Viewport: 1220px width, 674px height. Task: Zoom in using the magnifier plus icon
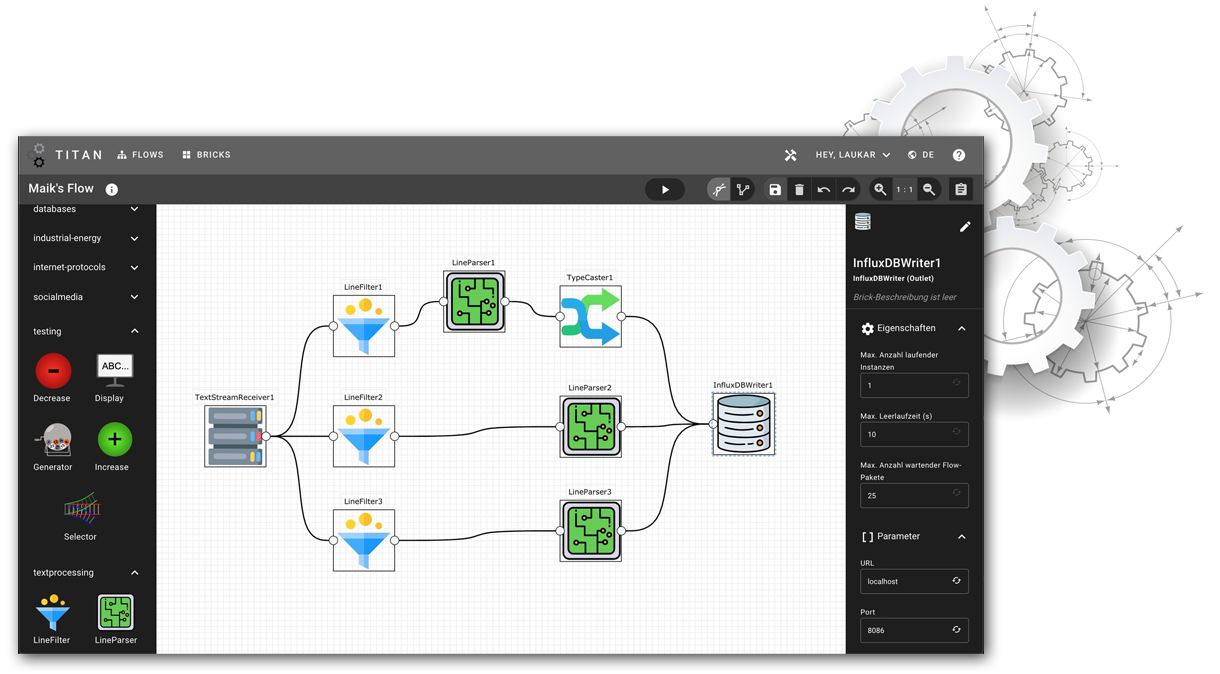point(879,189)
